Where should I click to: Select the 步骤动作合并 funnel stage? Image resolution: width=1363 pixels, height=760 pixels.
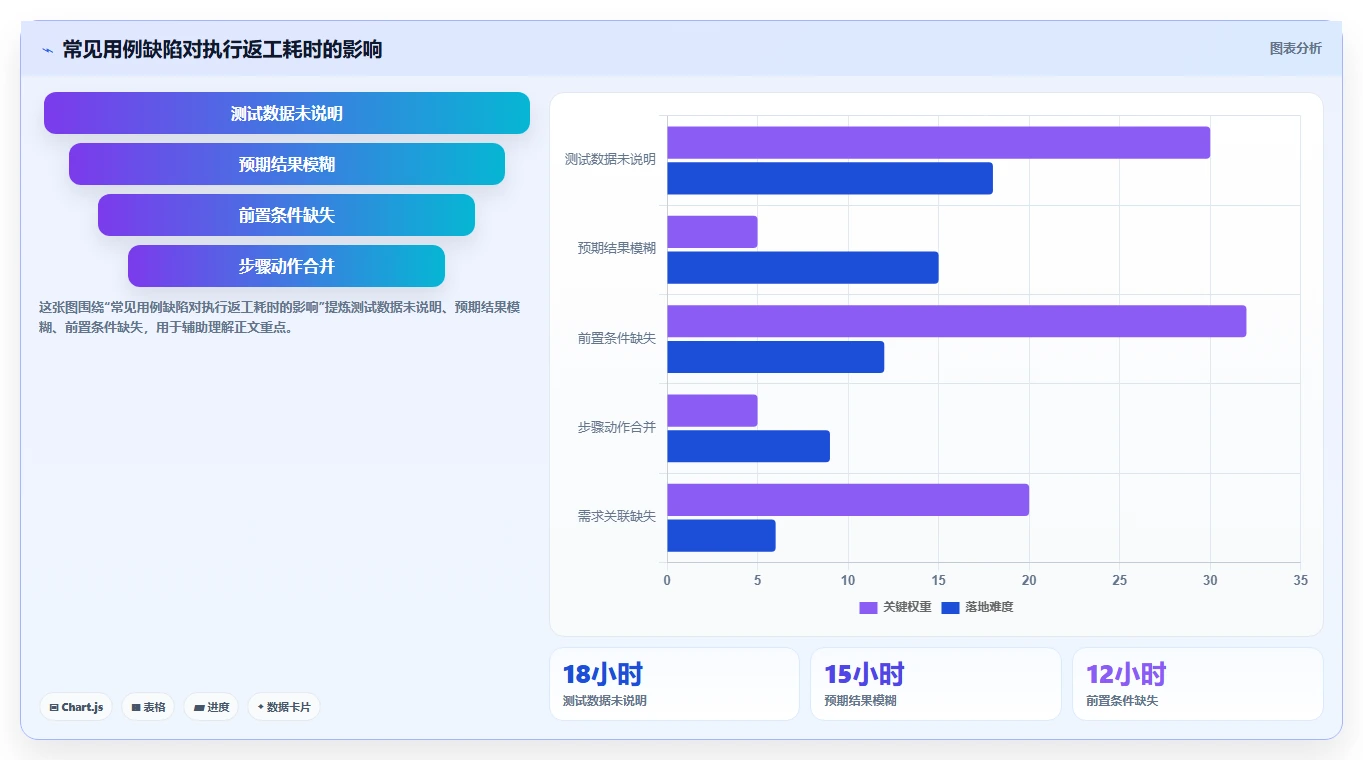pyautogui.click(x=286, y=266)
